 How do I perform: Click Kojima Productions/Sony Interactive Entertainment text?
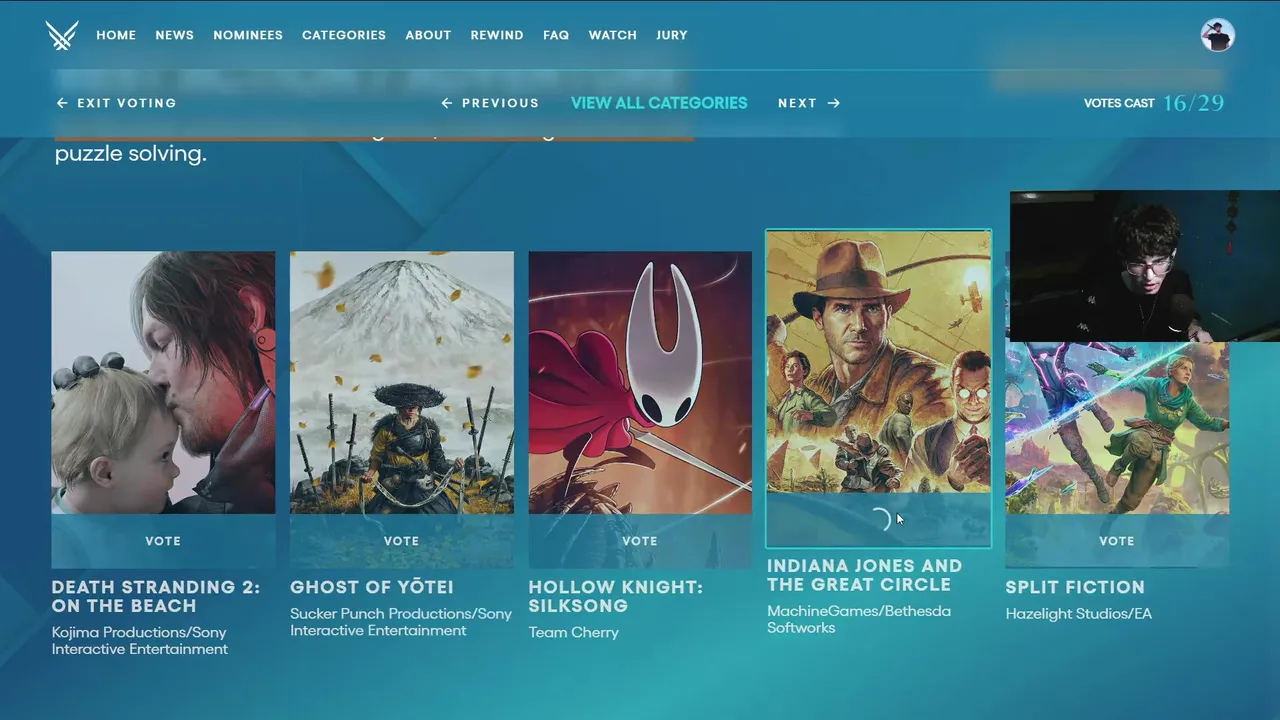tap(140, 641)
